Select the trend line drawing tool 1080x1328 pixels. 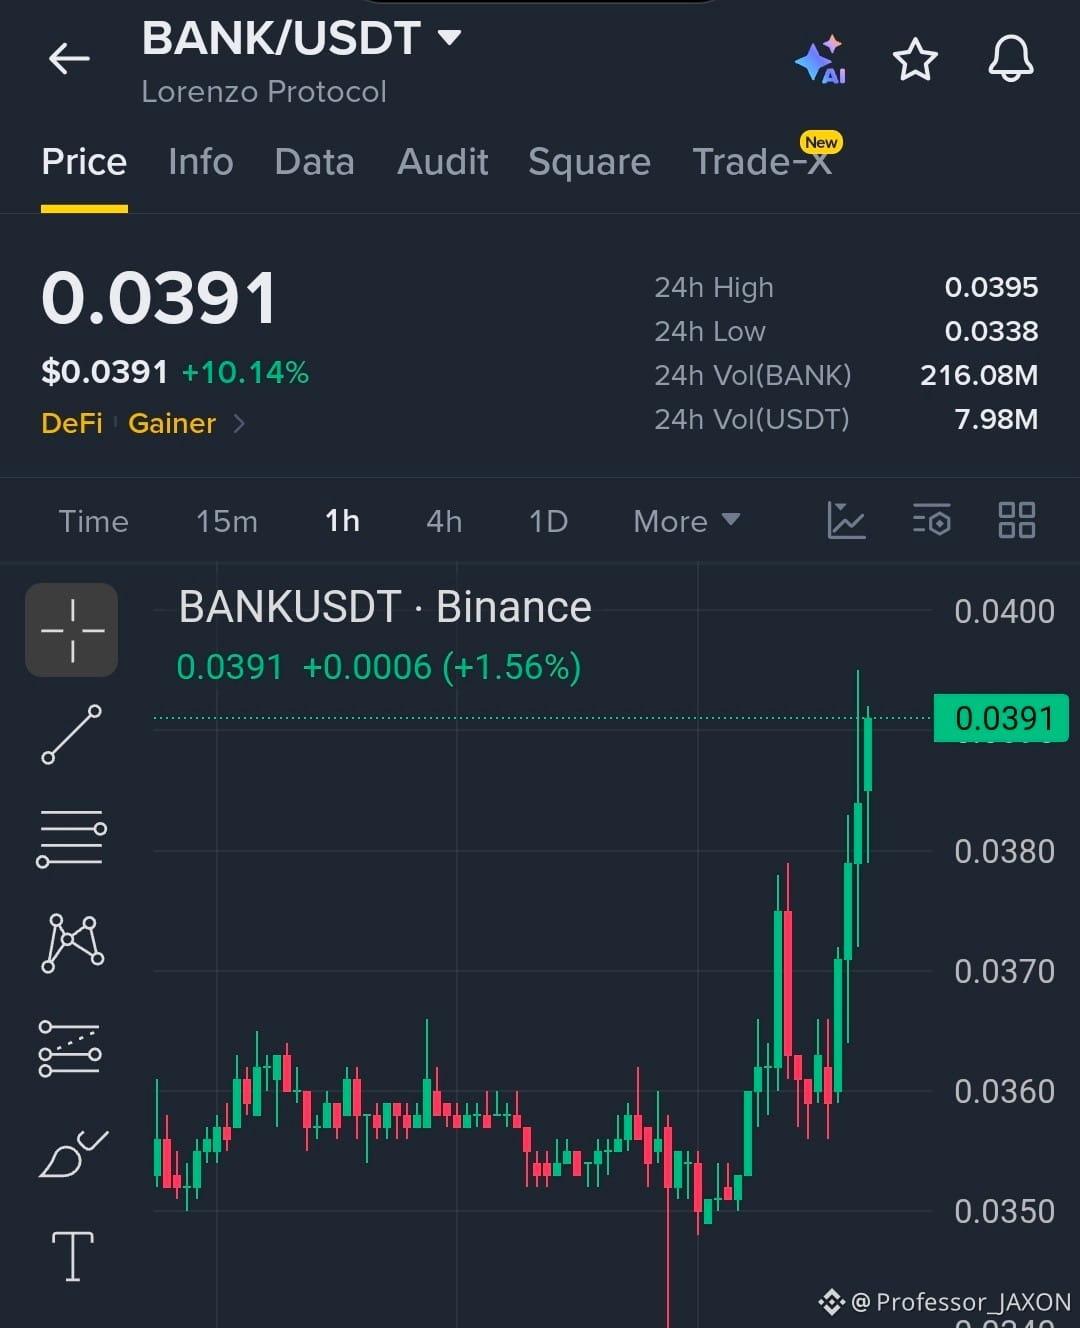click(72, 734)
